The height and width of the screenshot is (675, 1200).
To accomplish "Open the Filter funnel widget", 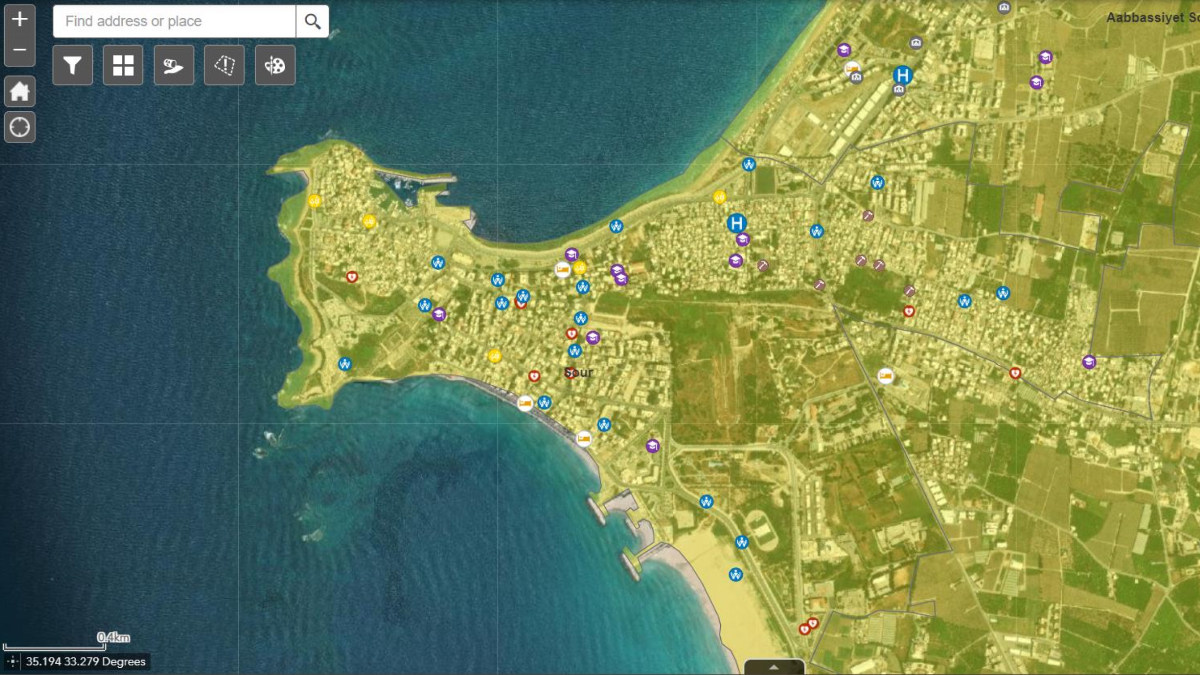I will [73, 65].
